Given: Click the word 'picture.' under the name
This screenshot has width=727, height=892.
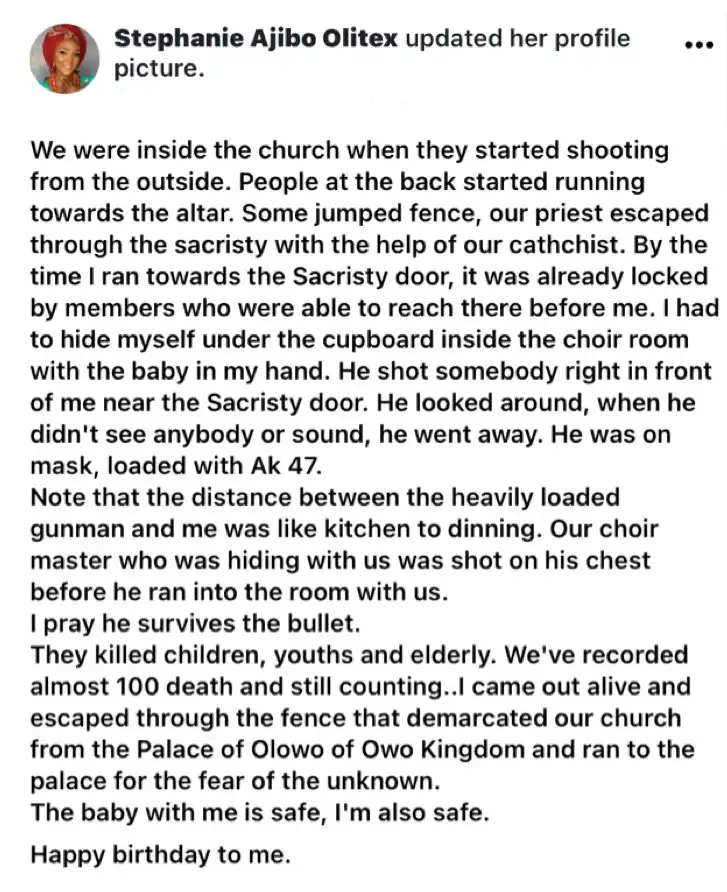Looking at the screenshot, I should click(159, 69).
